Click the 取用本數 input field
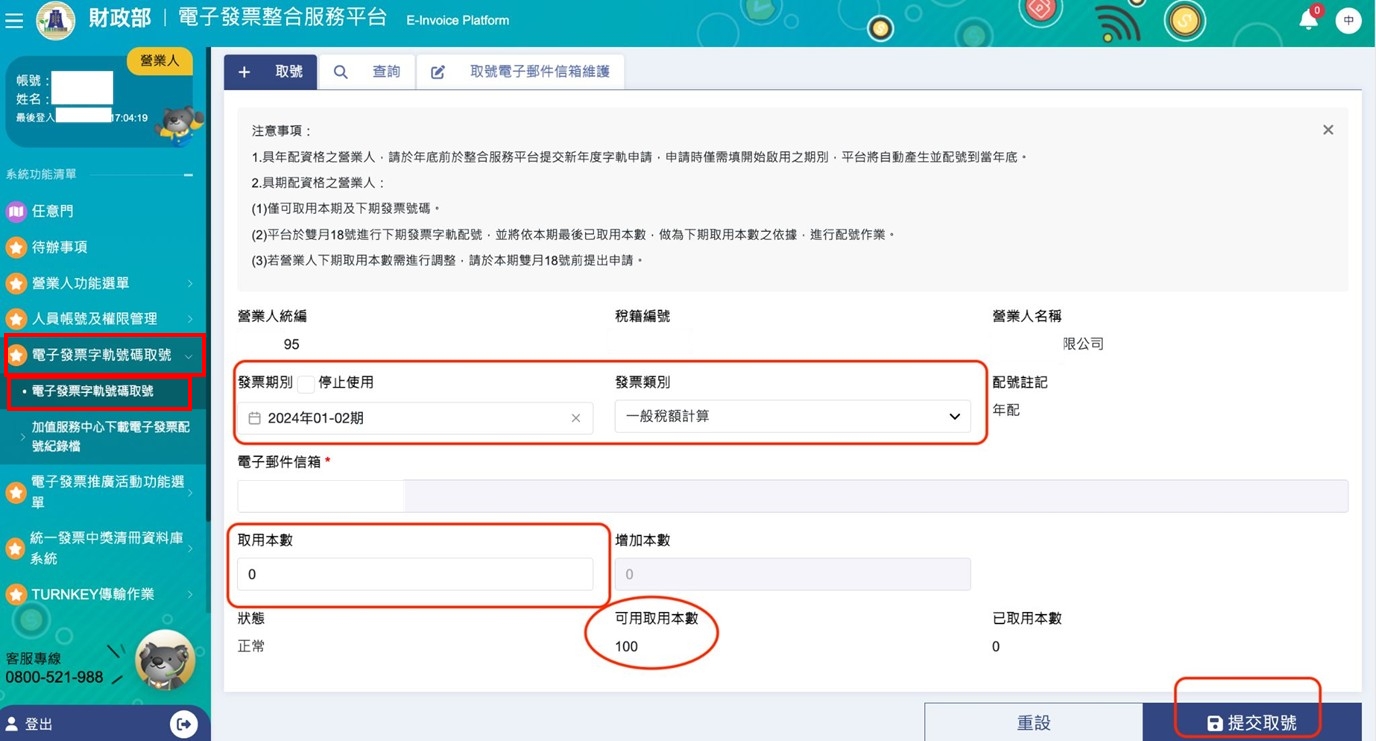The height and width of the screenshot is (741, 1376). [x=415, y=574]
